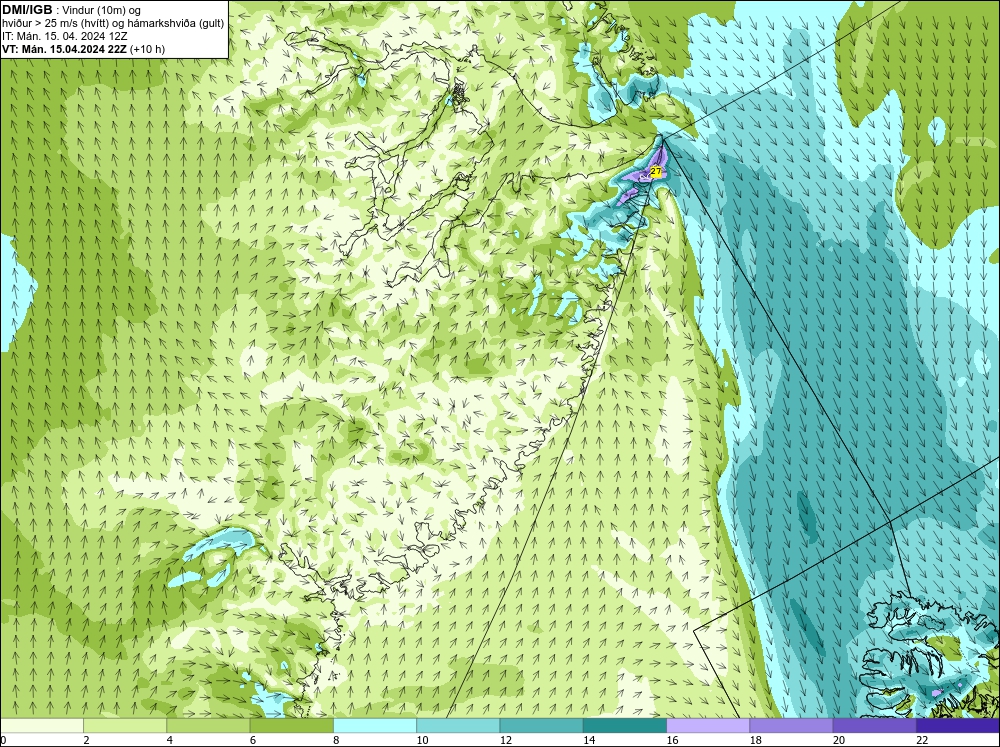
Task: Click the 8-10 m/s light cyan swatch
Action: tap(375, 726)
